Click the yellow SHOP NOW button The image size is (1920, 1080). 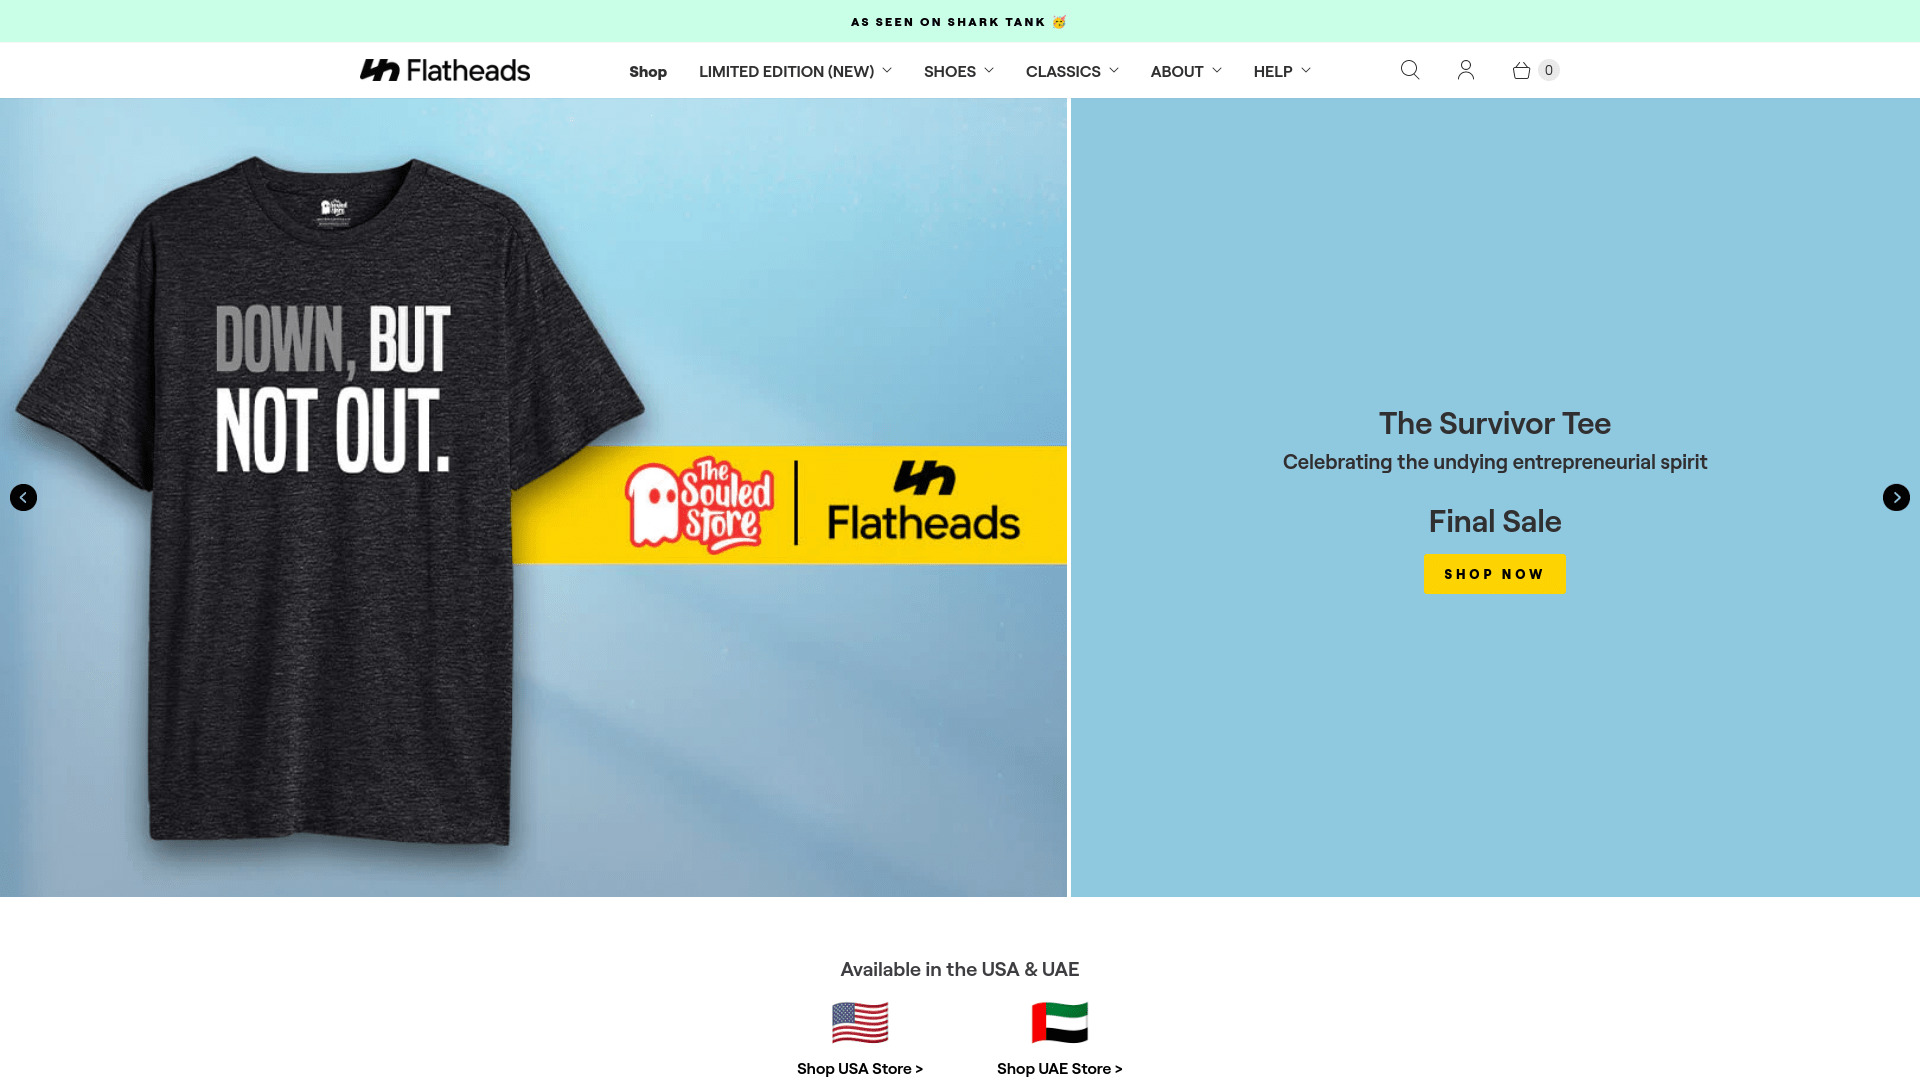1494,574
